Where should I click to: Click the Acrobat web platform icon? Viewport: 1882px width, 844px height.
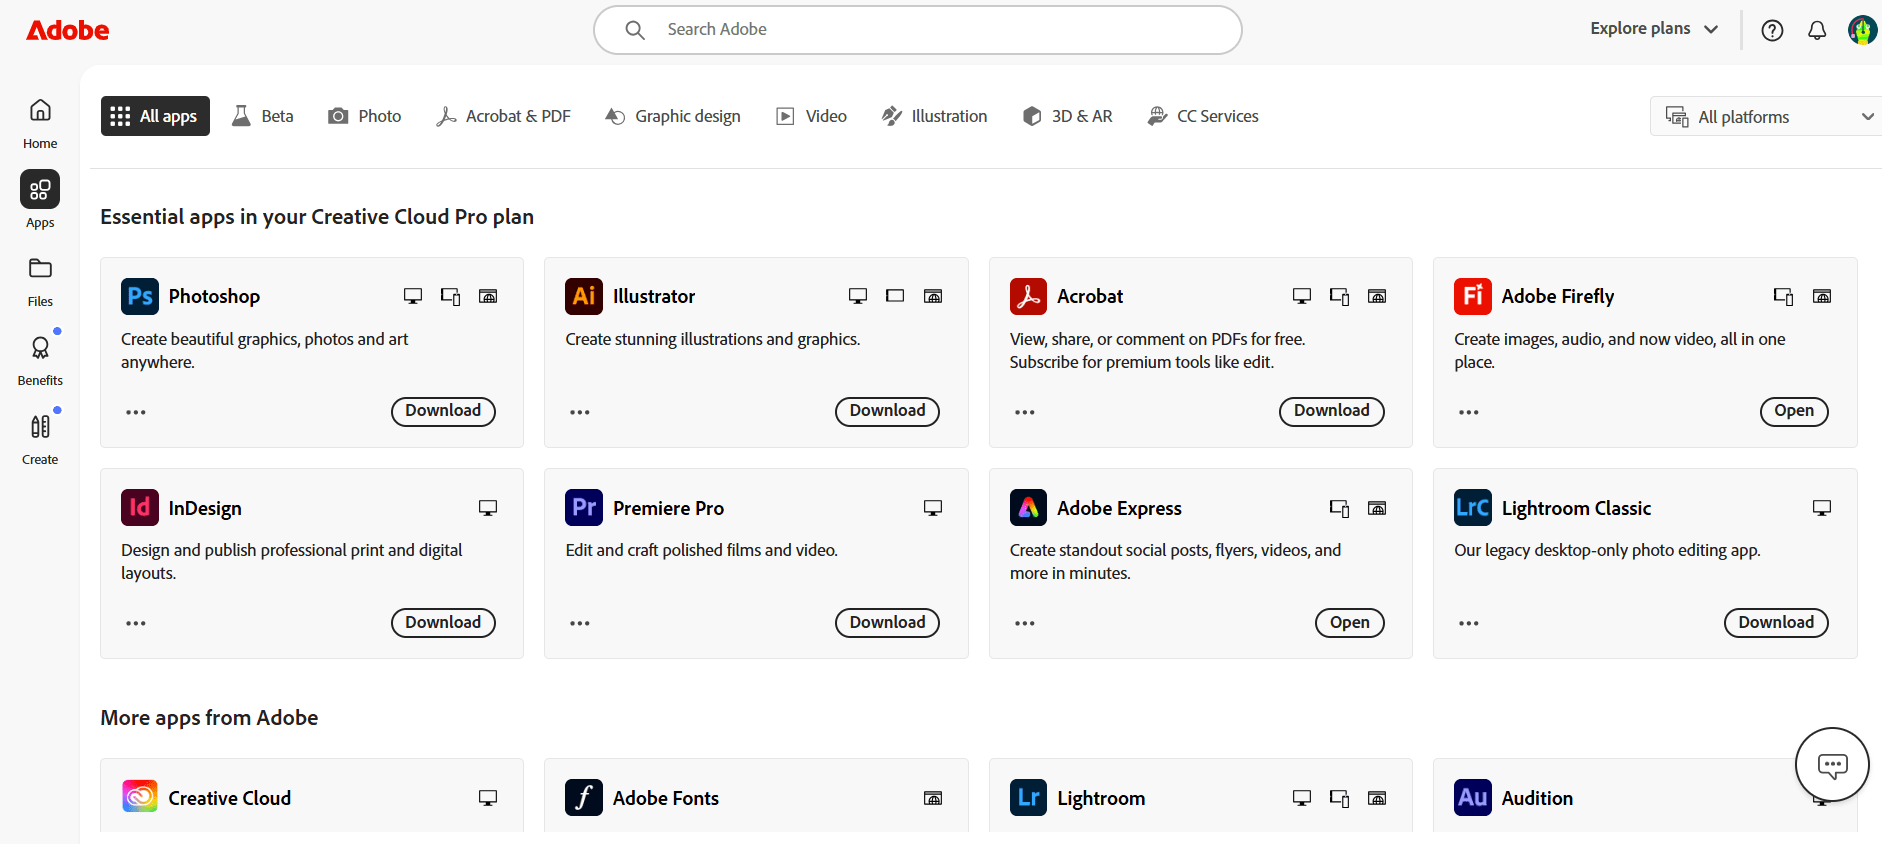1377,296
